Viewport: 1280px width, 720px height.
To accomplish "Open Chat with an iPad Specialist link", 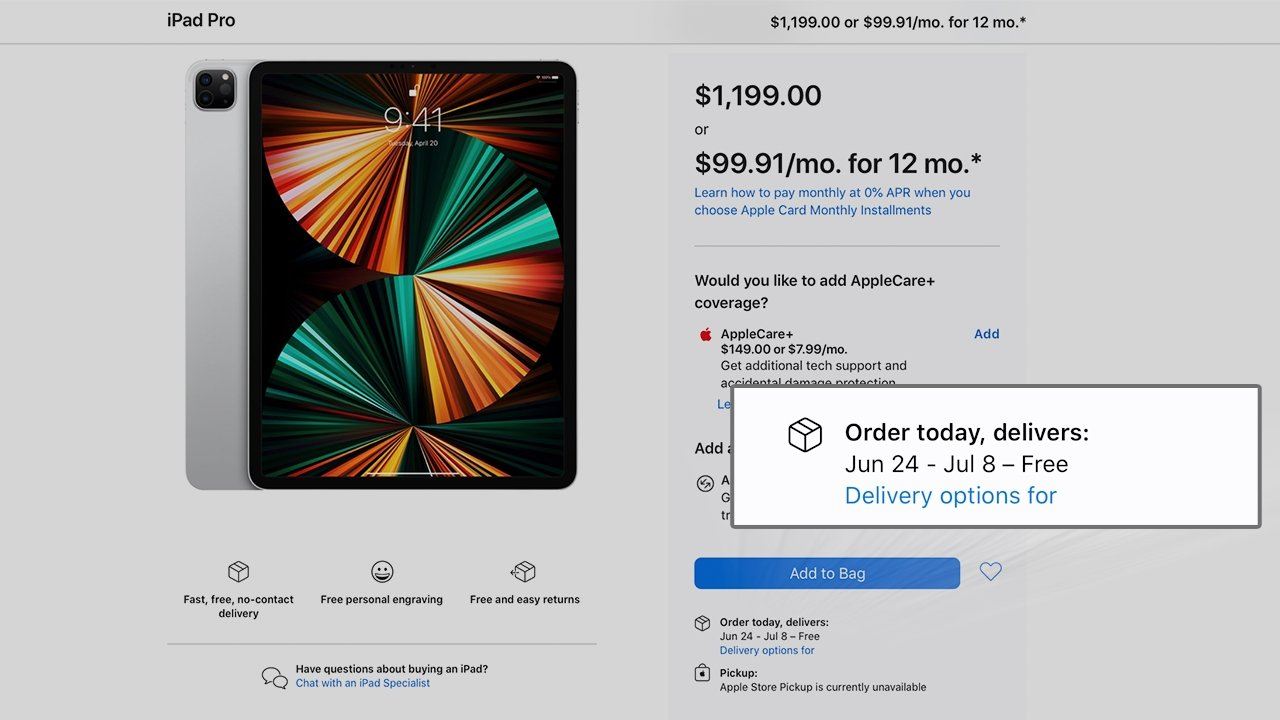I will point(363,683).
